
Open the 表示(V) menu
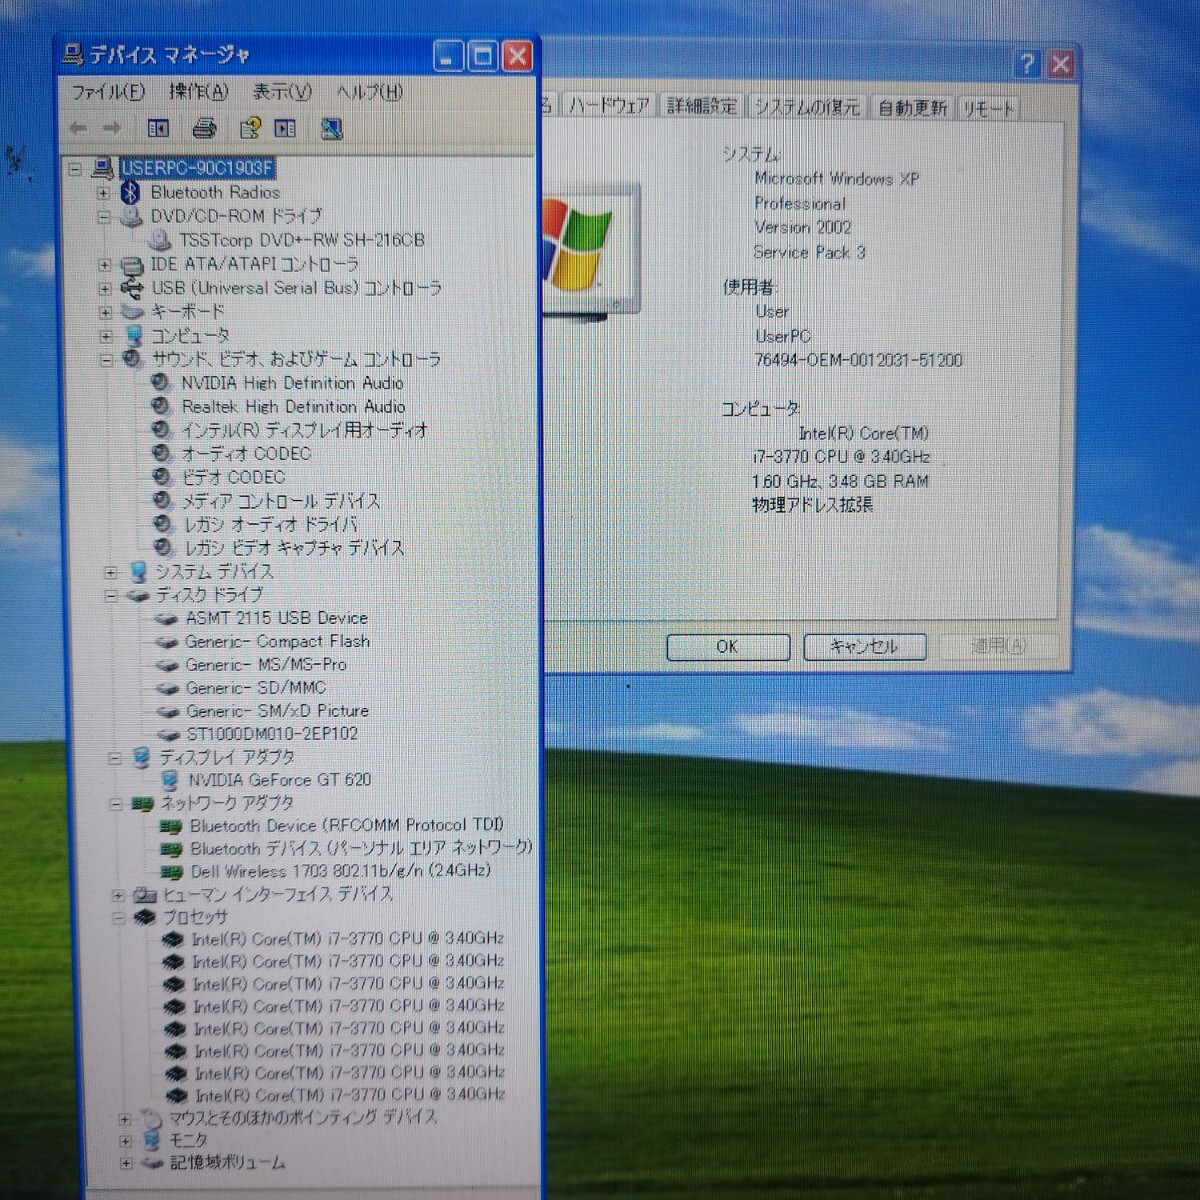(281, 92)
